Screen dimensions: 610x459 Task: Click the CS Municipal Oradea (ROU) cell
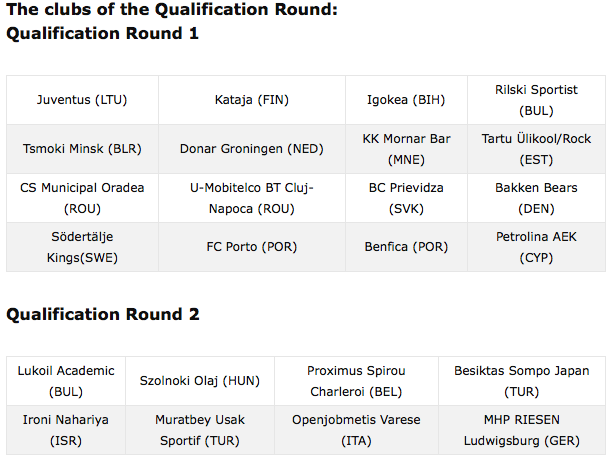coord(82,198)
